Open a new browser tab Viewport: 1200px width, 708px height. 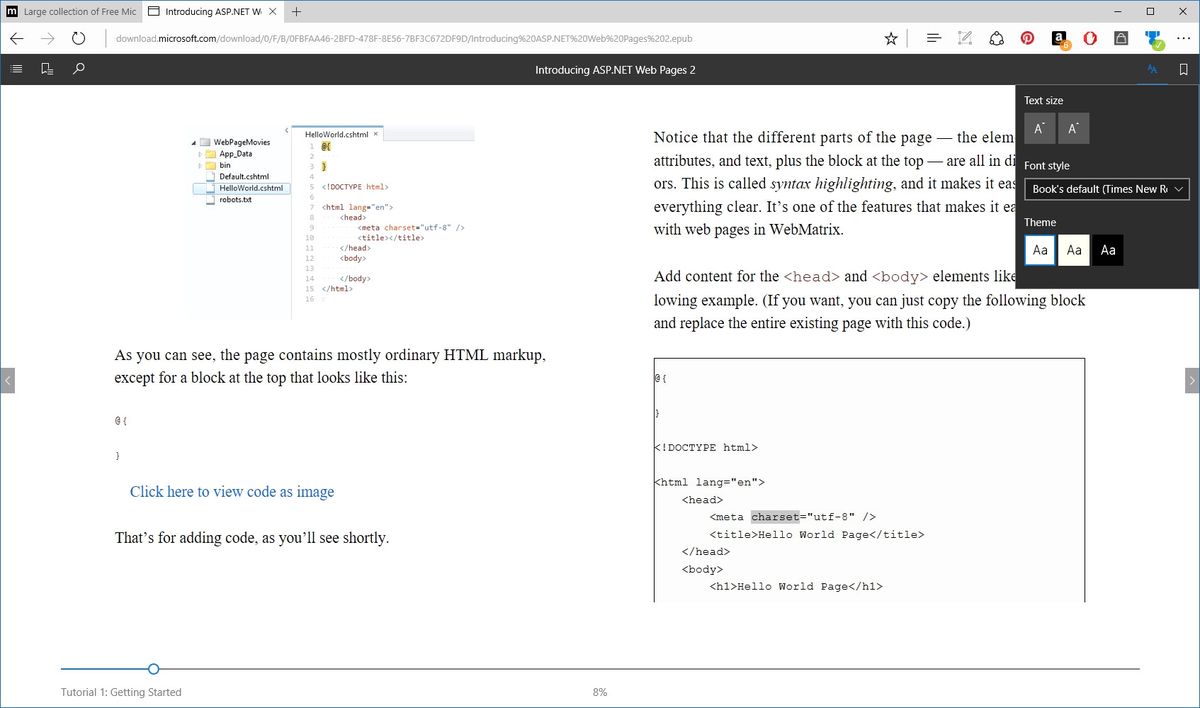pos(297,11)
